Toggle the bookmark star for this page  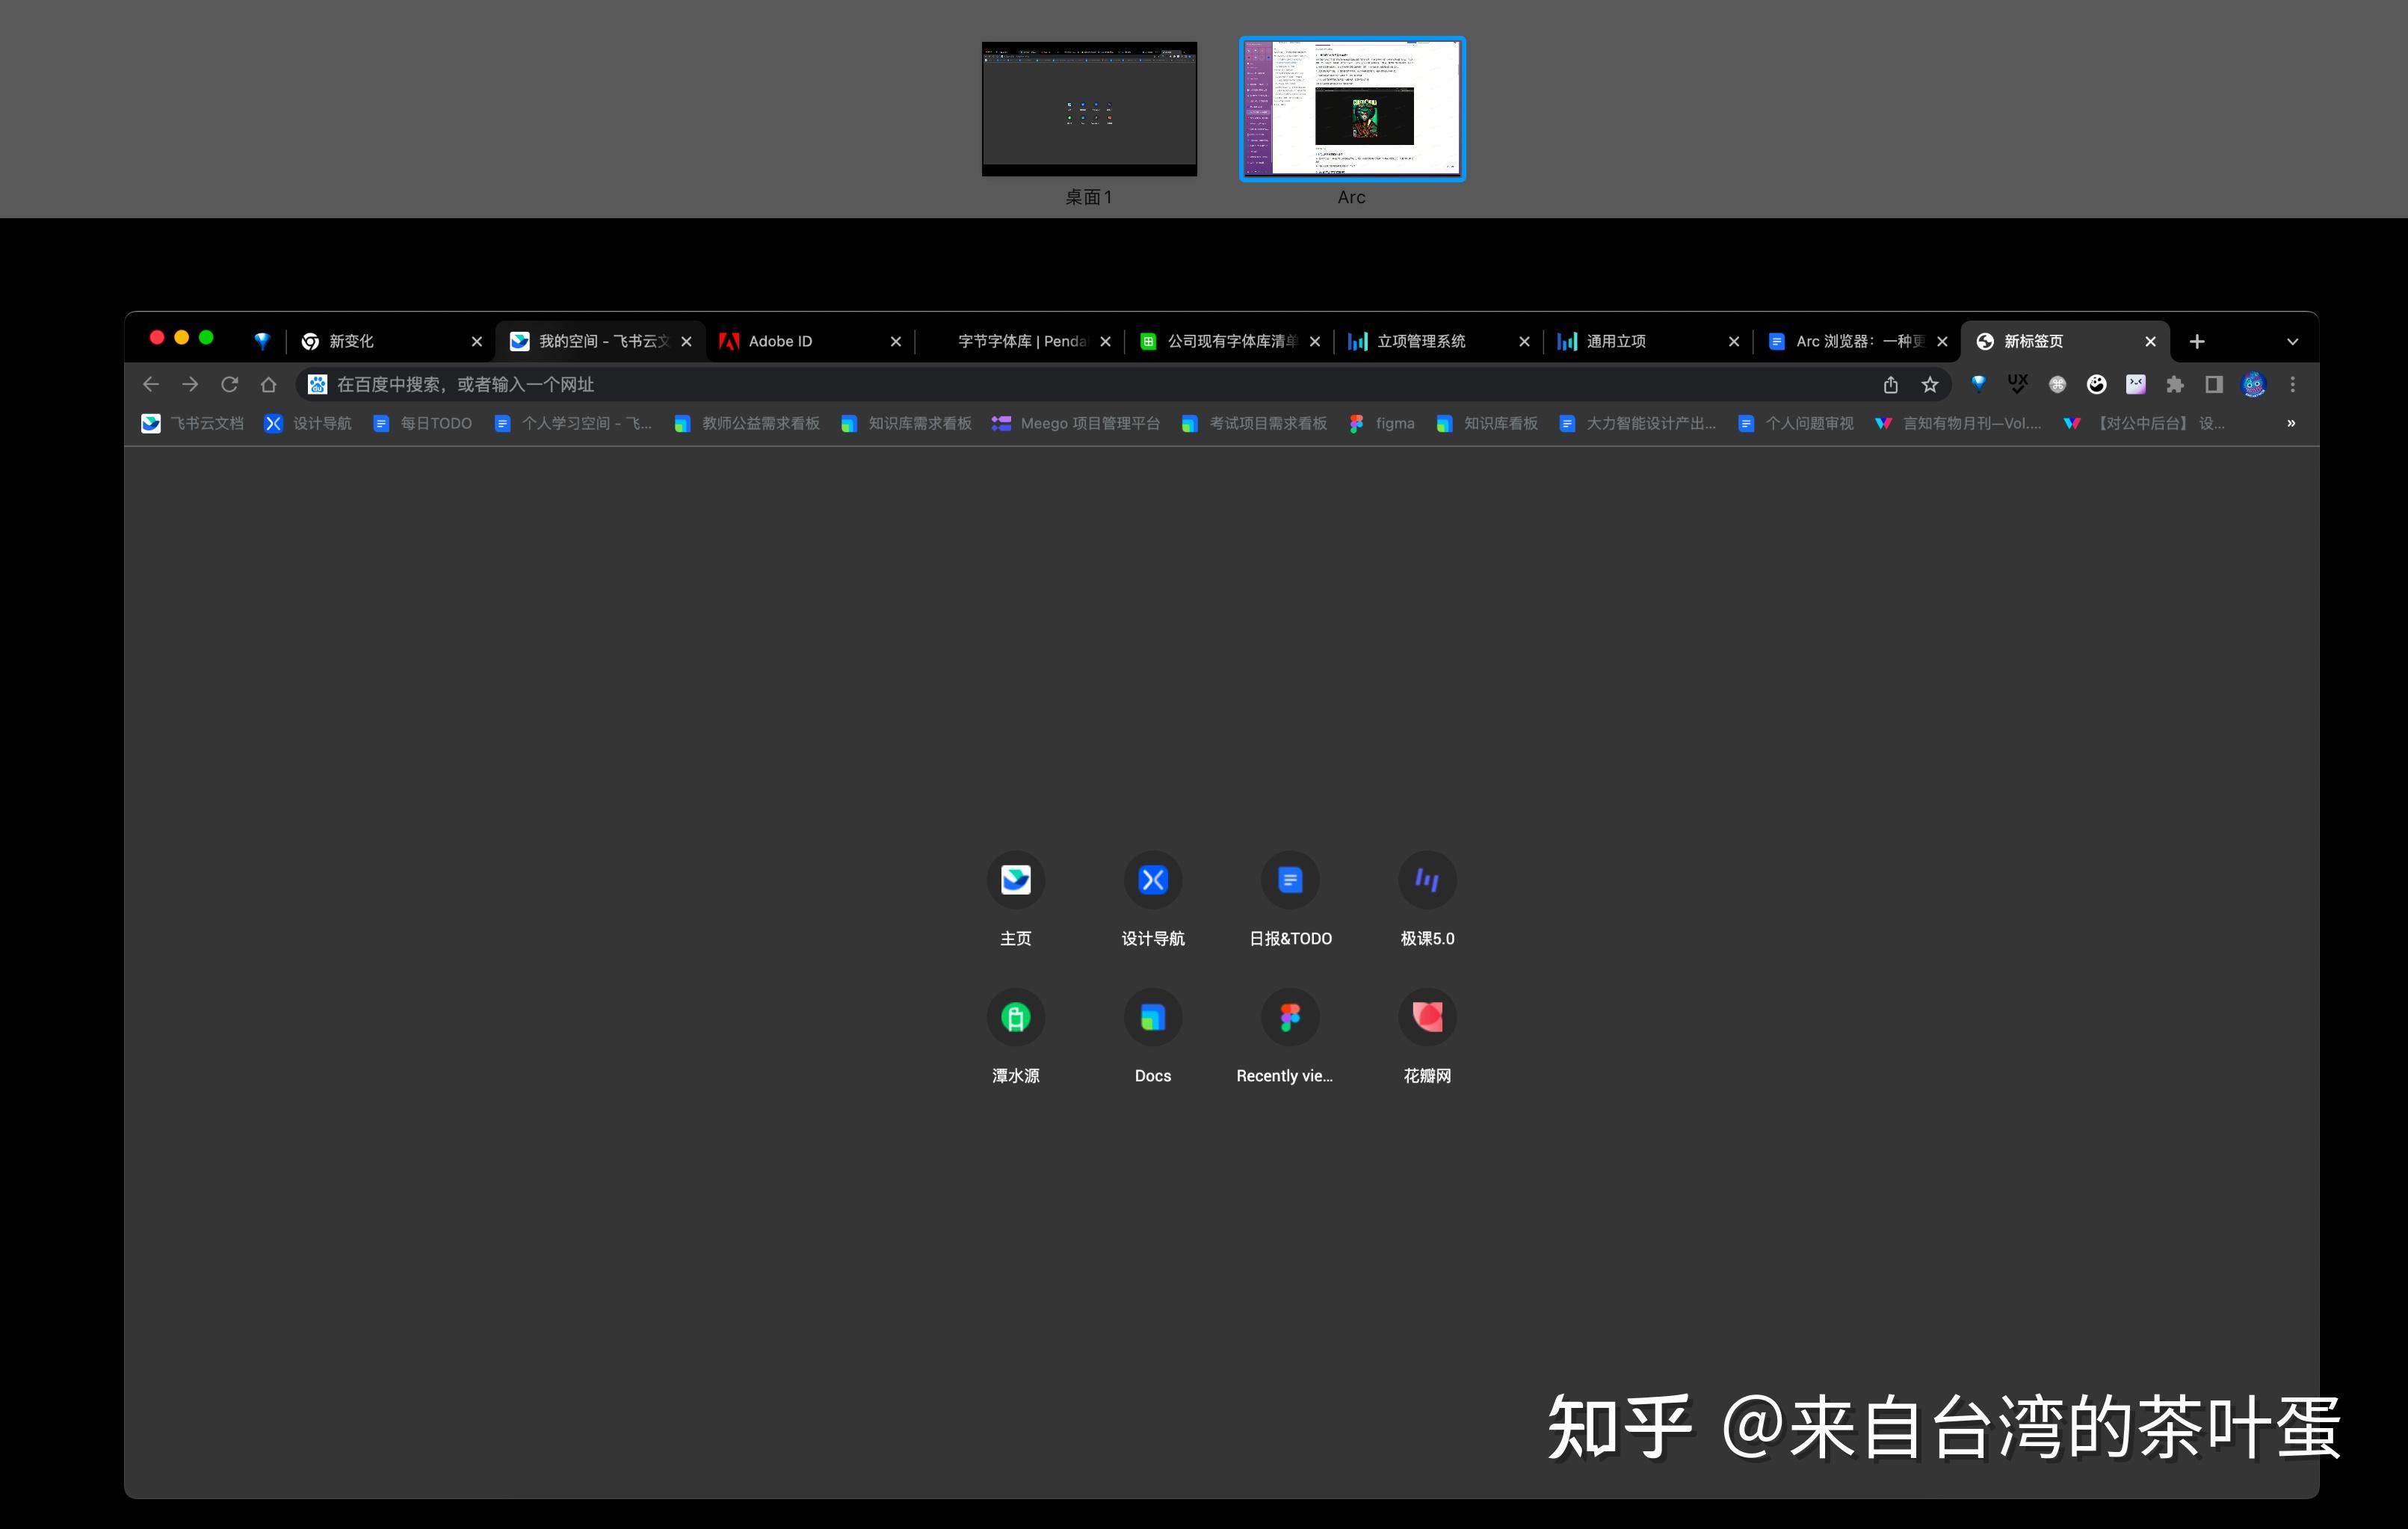[x=1928, y=384]
